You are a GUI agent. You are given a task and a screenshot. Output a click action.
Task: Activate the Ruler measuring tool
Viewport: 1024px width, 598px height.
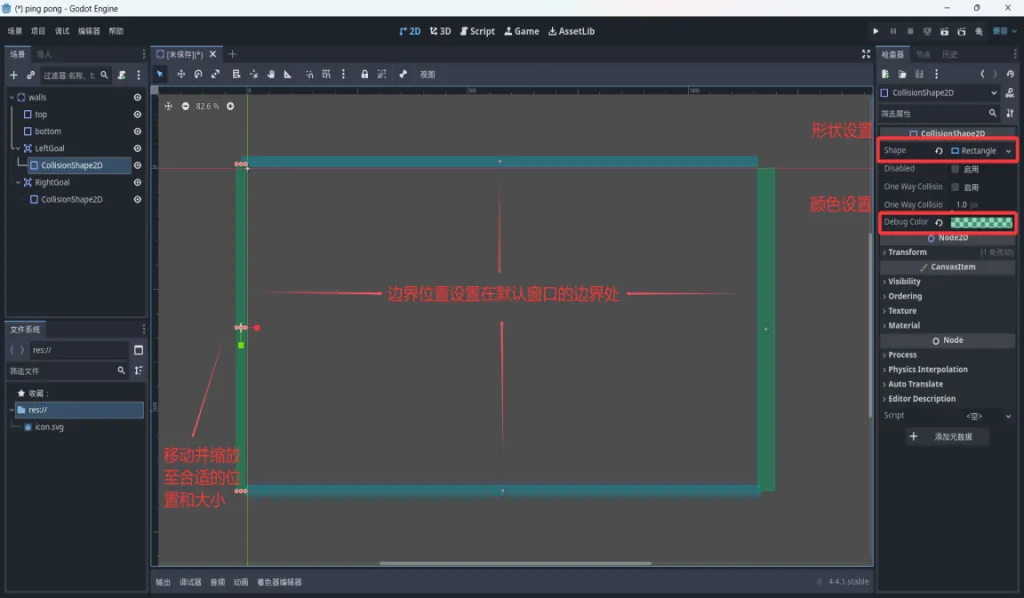tap(287, 74)
